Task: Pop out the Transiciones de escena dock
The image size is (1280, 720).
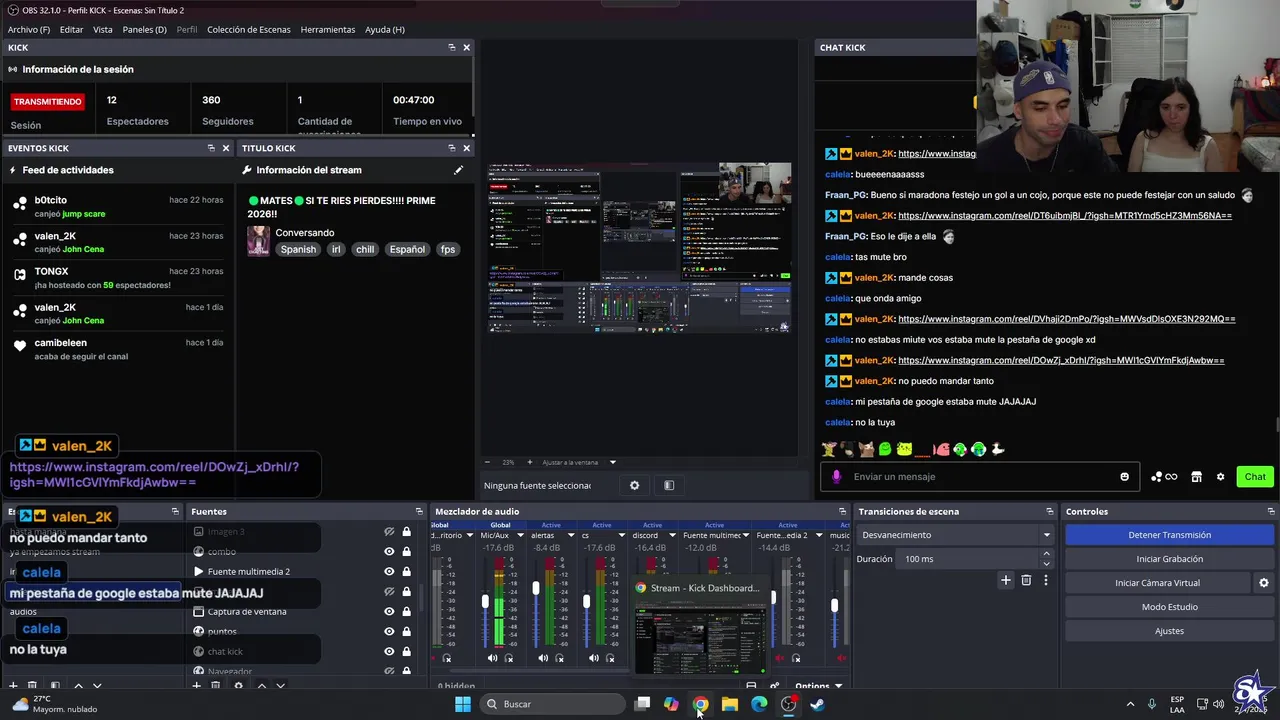Action: (1049, 511)
